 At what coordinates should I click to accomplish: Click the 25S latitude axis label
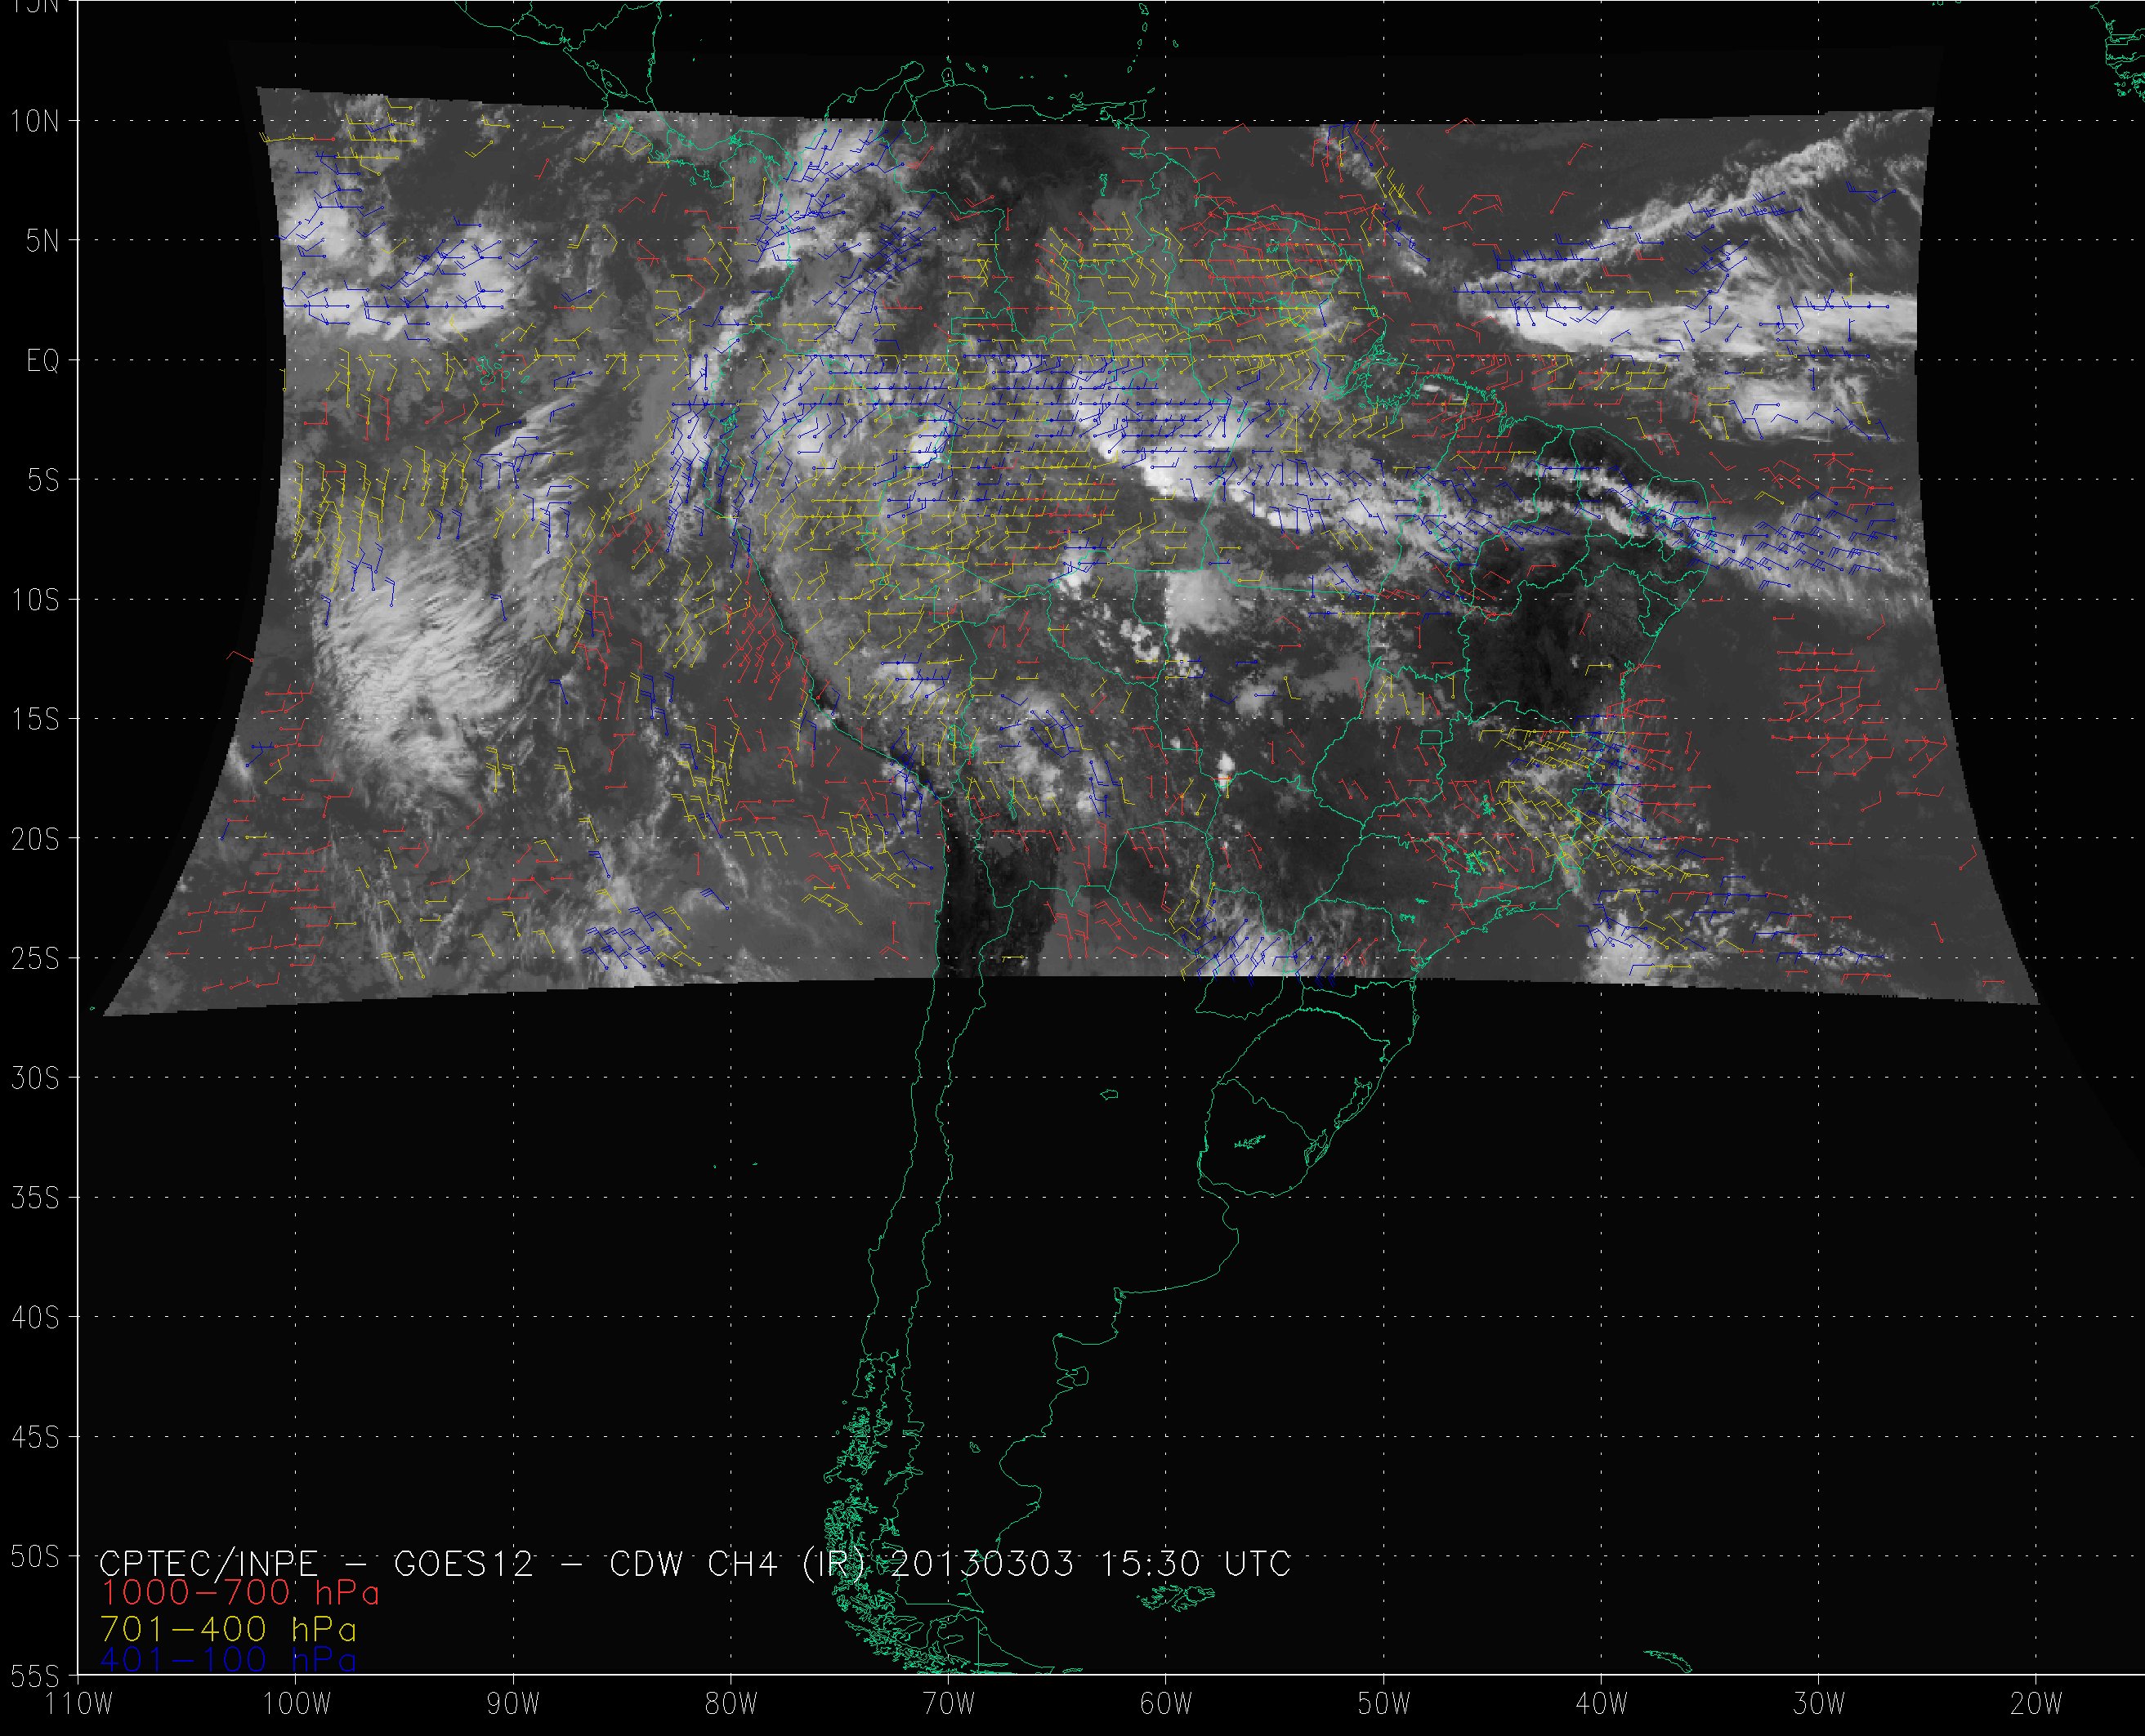pos(35,959)
